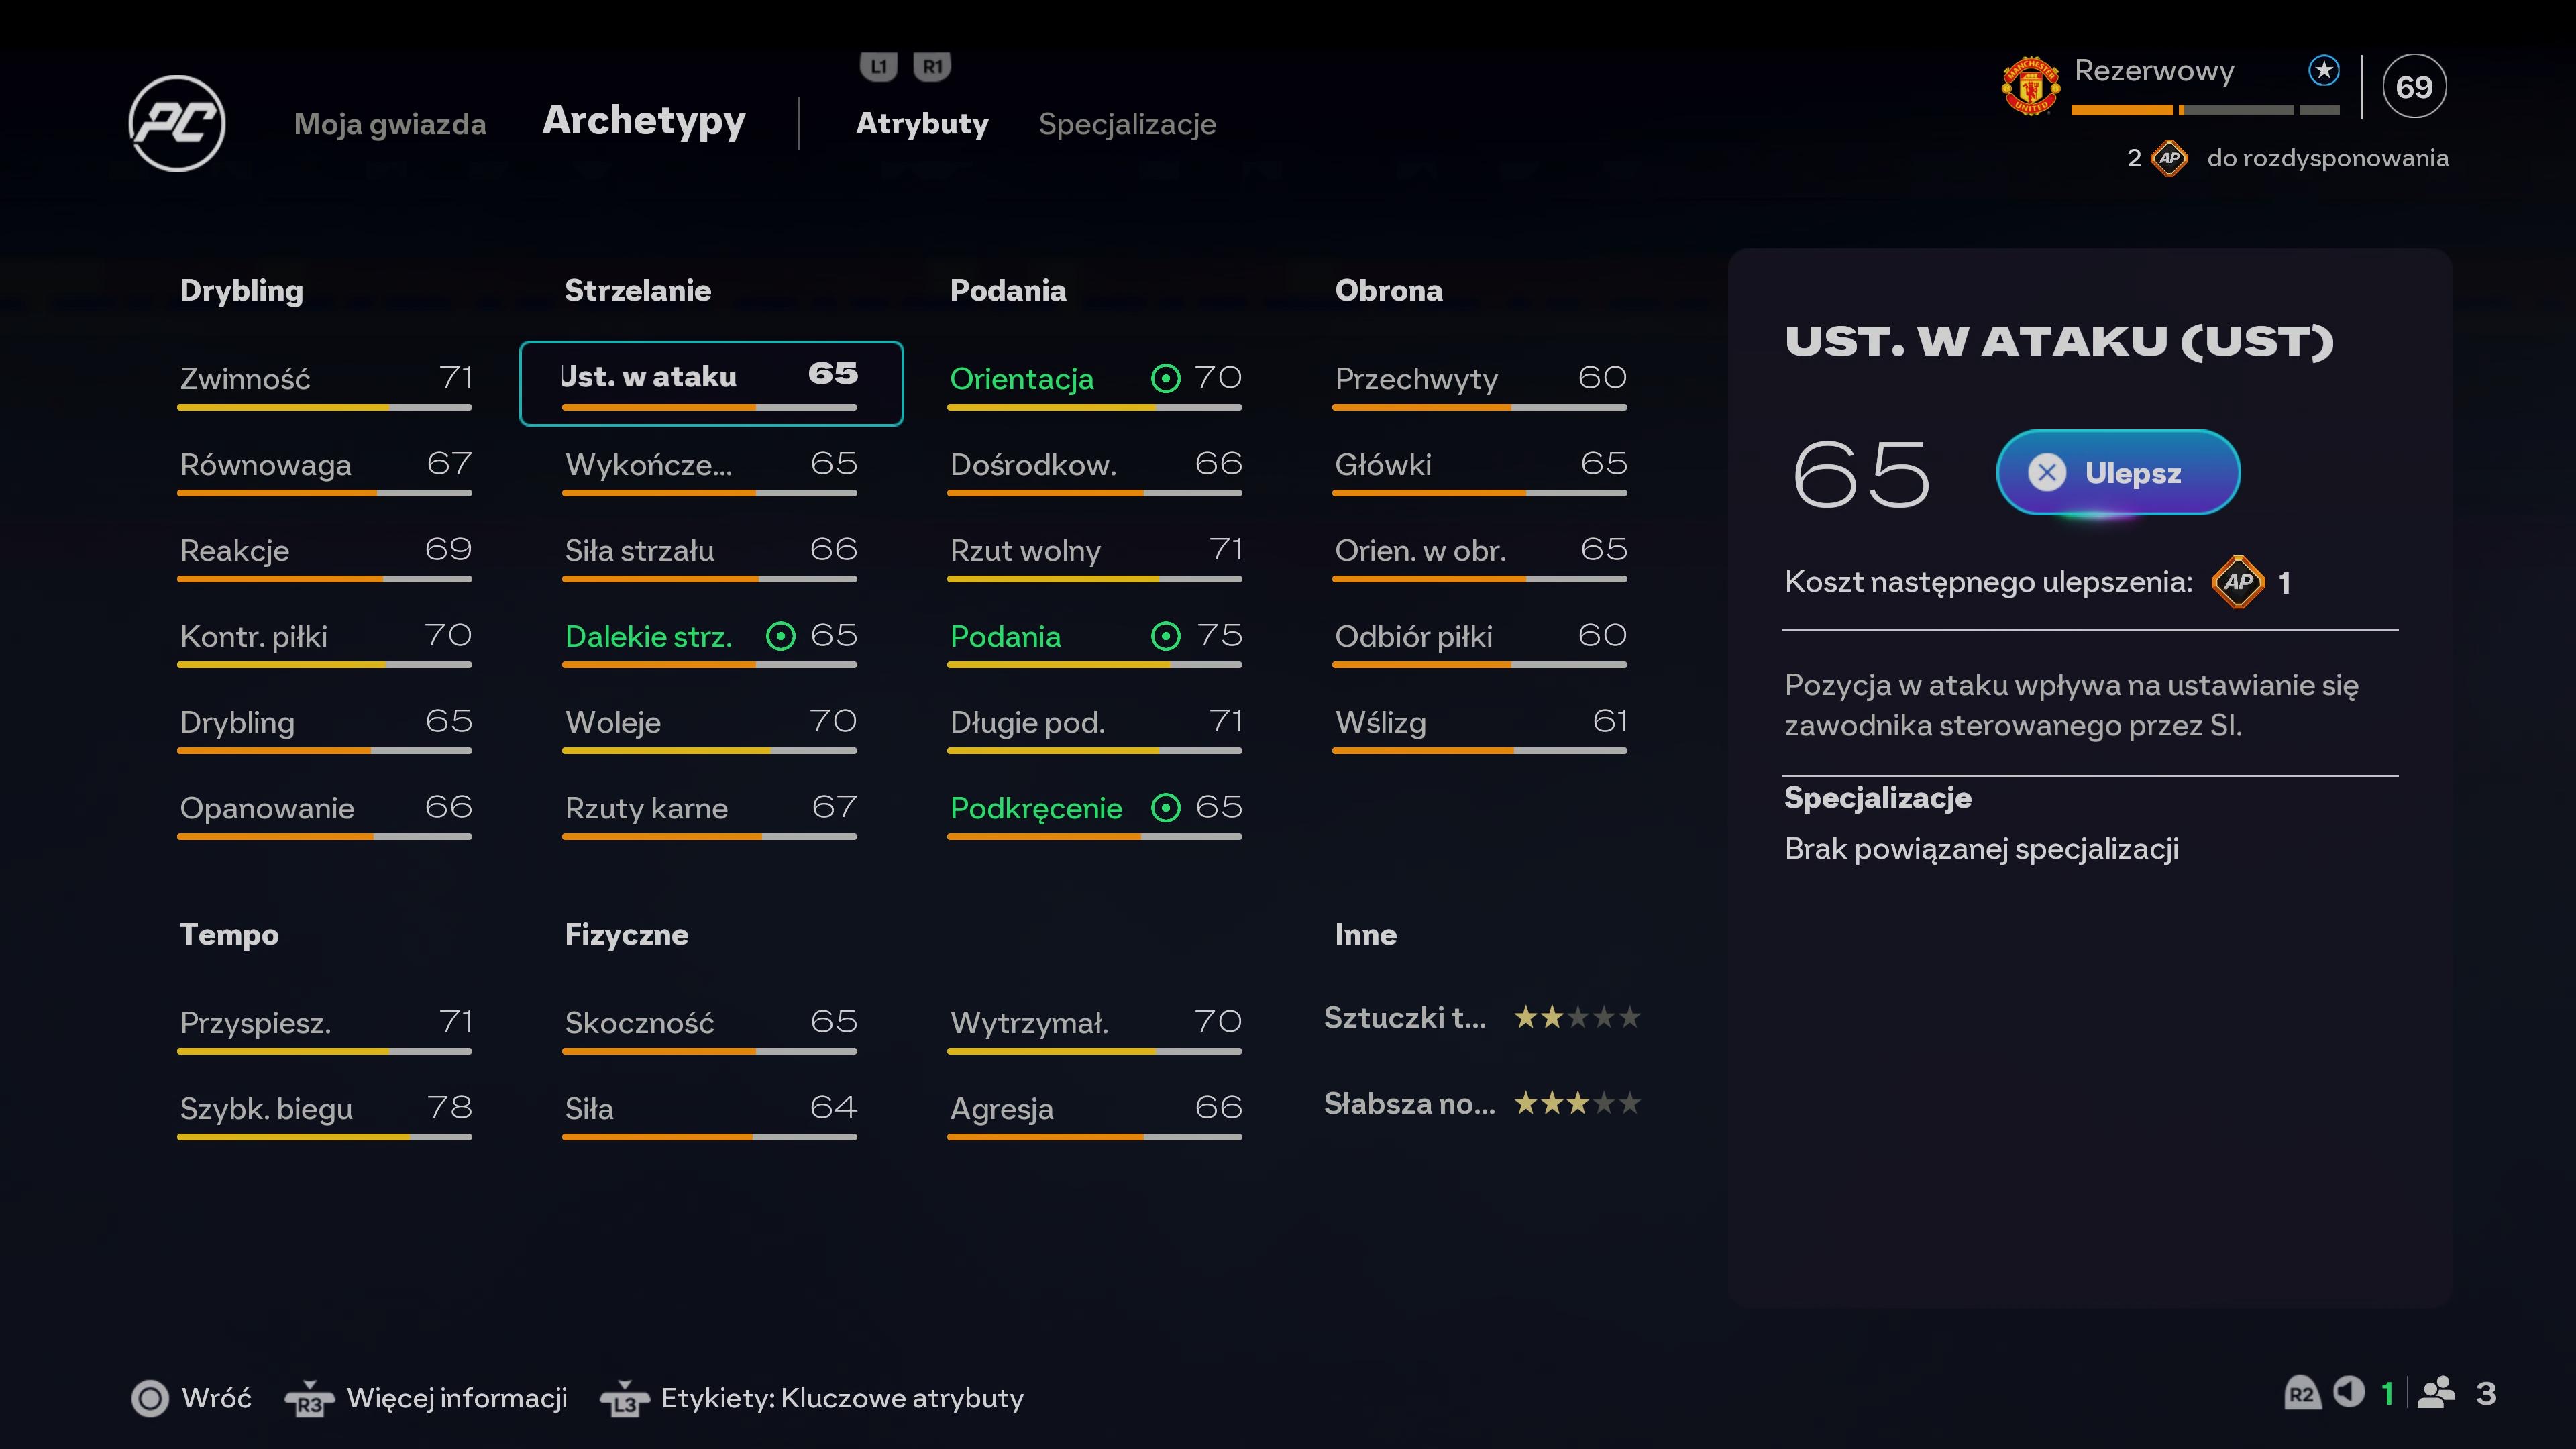
Task: Click the L3 stick icon for Etykiety
Action: click(624, 1399)
